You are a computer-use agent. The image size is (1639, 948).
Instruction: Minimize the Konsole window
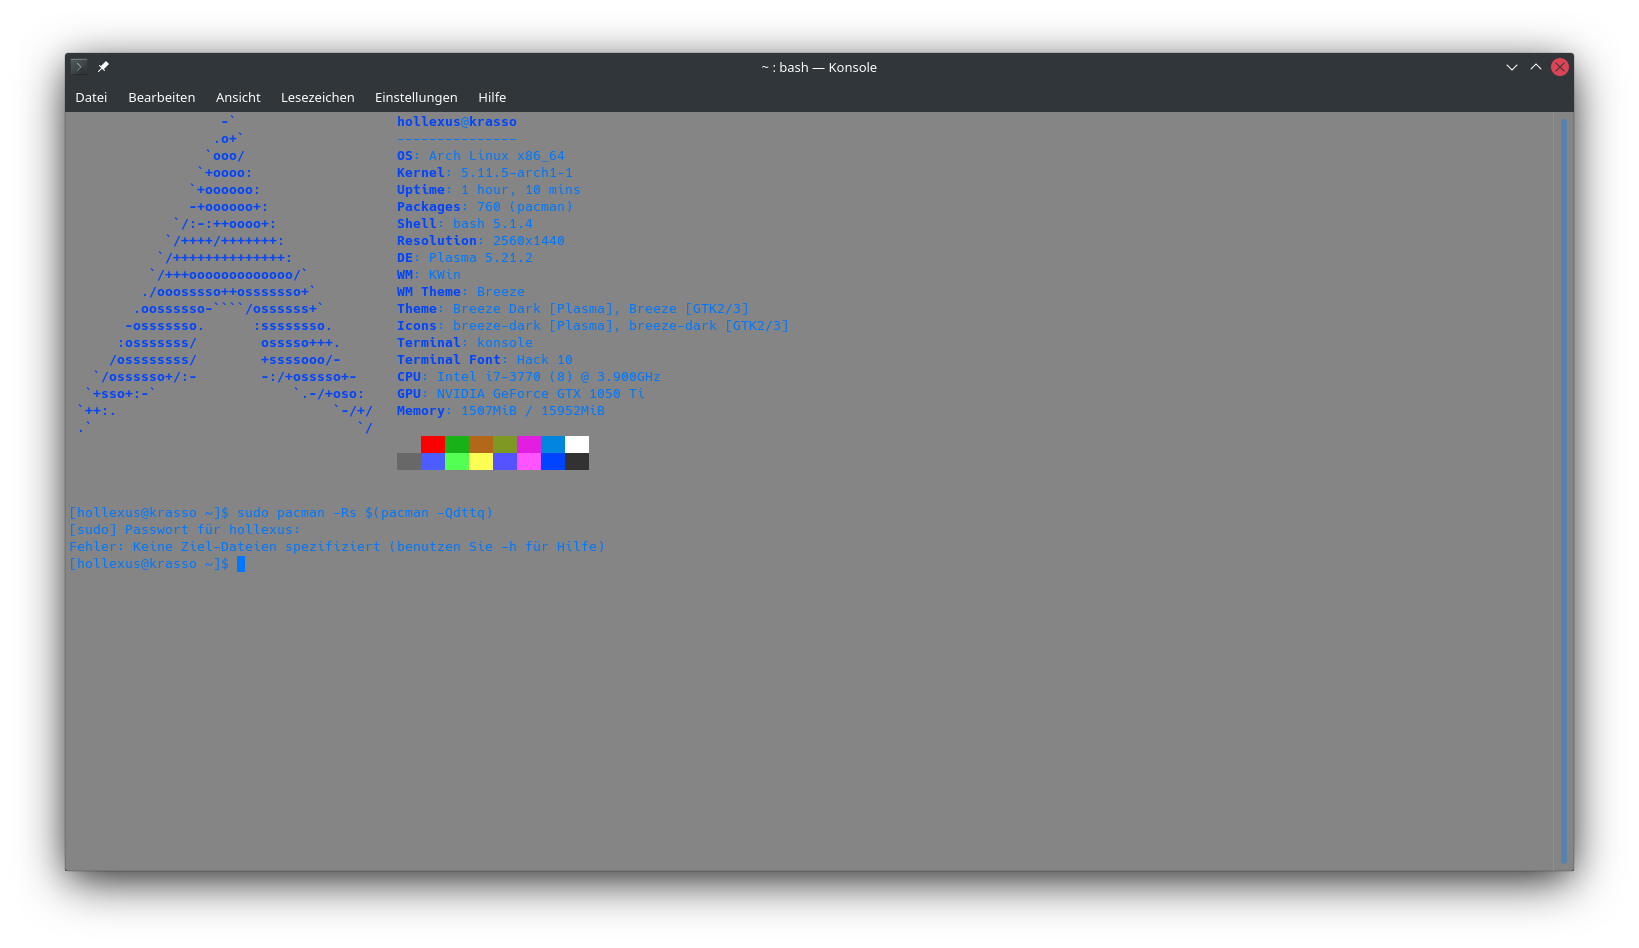pyautogui.click(x=1511, y=67)
